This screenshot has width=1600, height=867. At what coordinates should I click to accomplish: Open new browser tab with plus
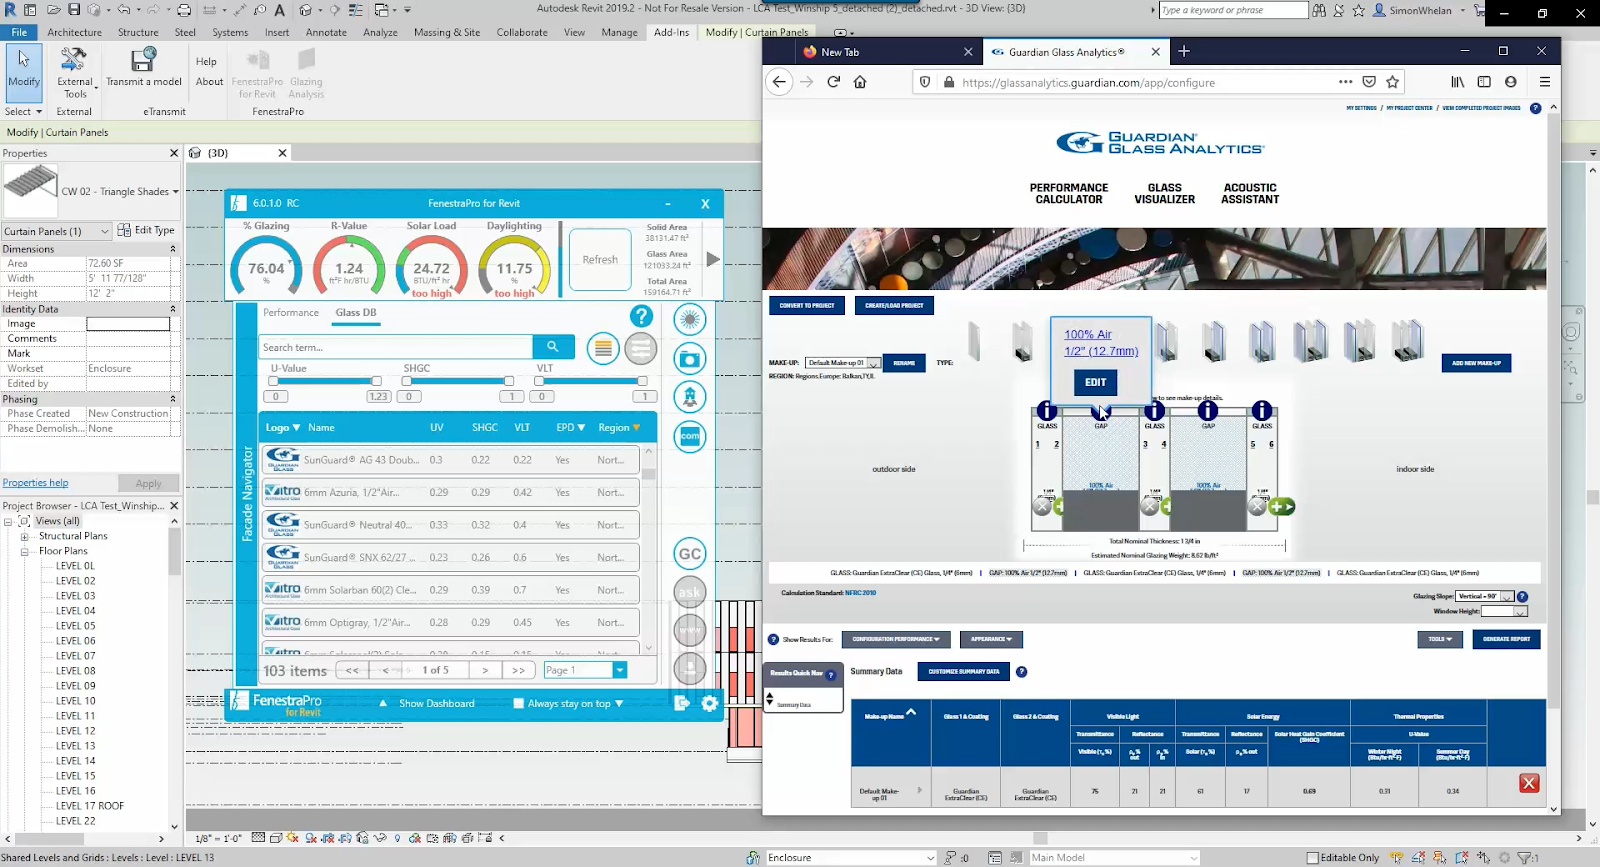click(x=1184, y=51)
